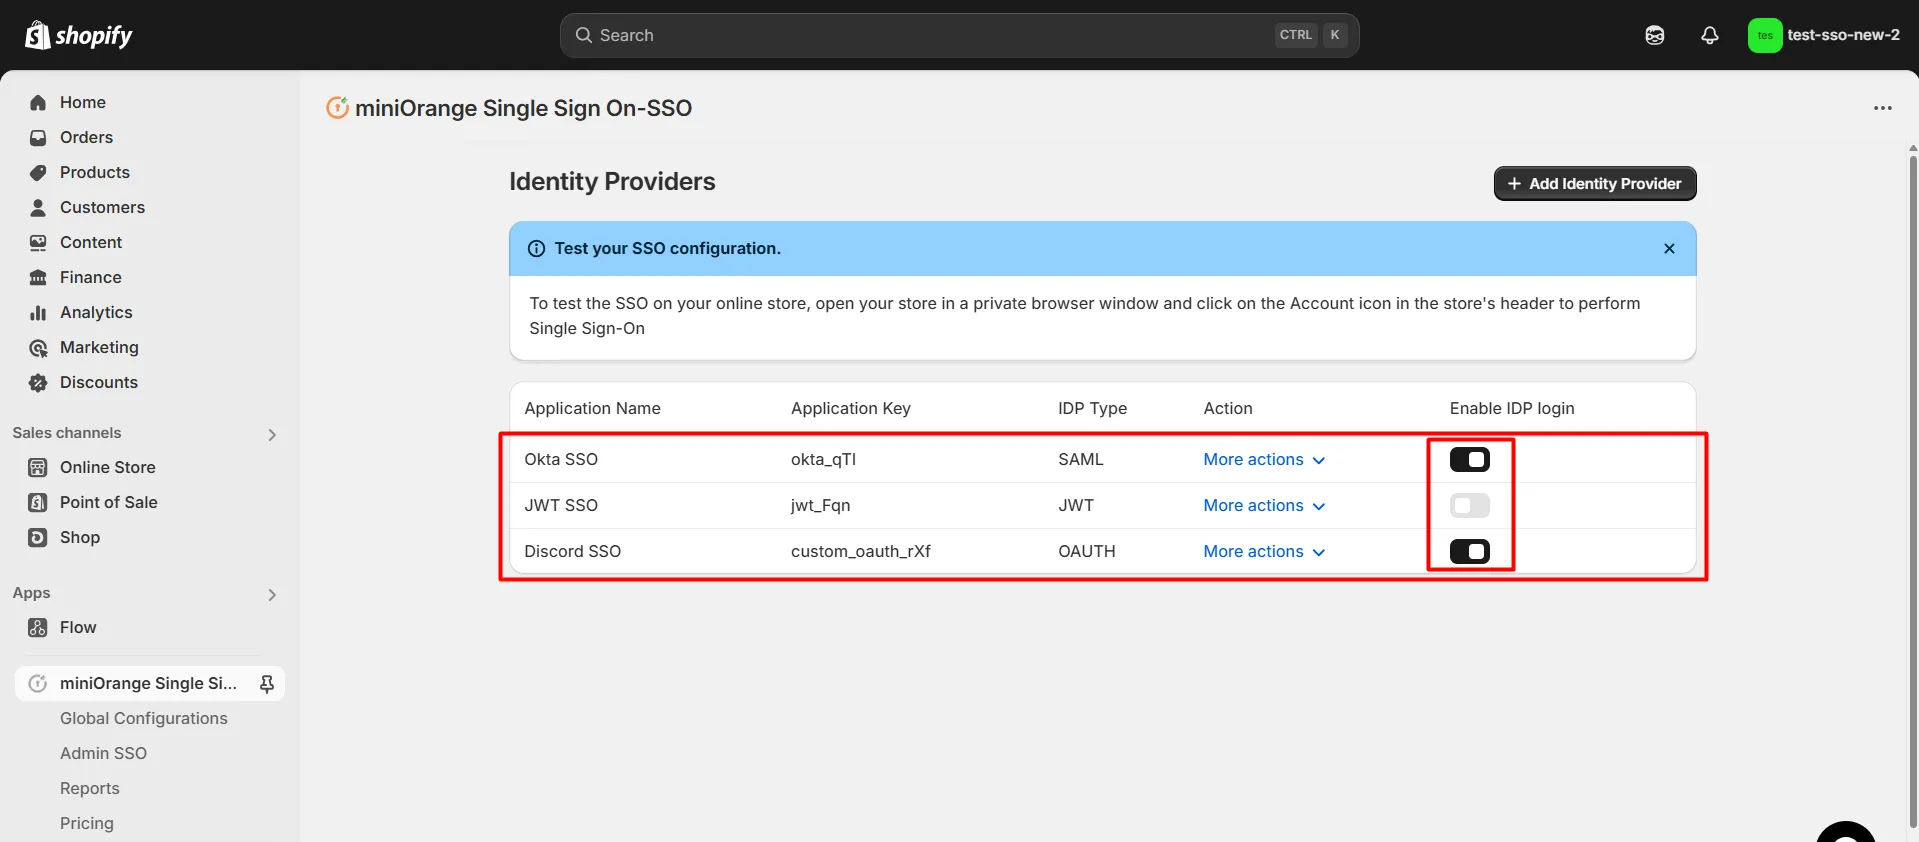Screen dimensions: 1919x842
Task: Click the Online Store icon
Action: pyautogui.click(x=38, y=468)
